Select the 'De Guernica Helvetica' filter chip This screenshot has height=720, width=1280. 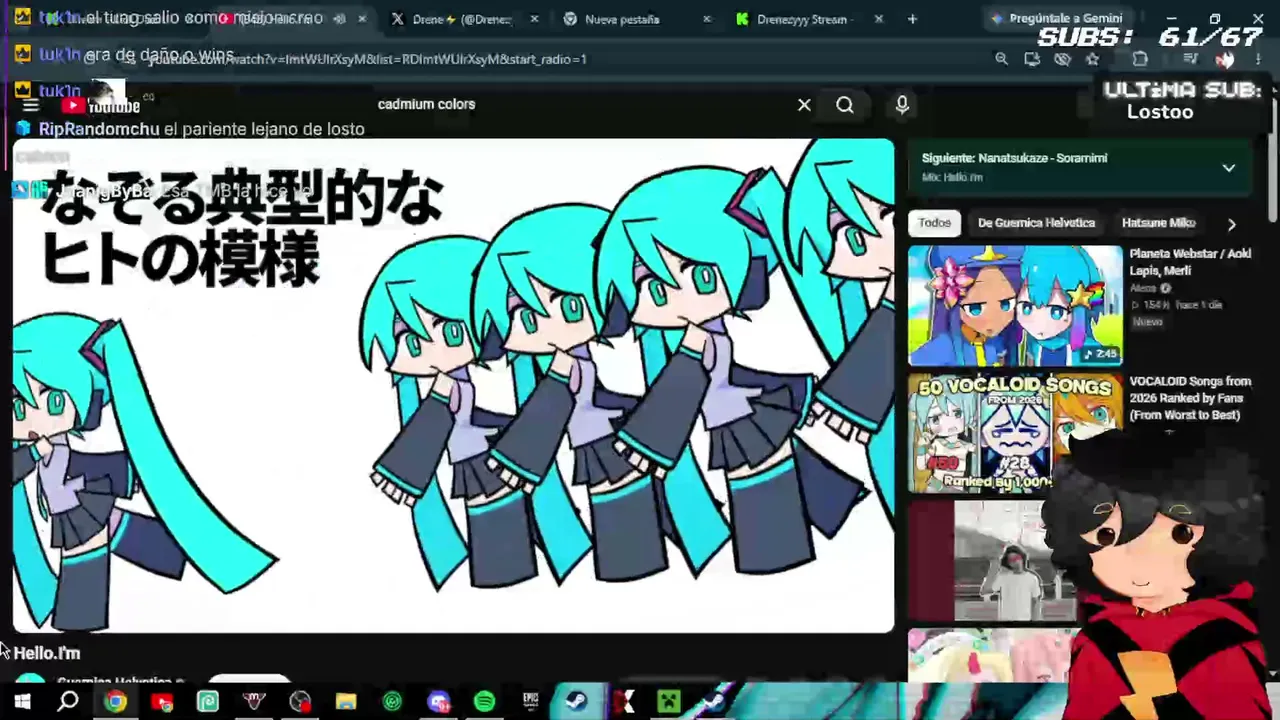[x=1036, y=223]
